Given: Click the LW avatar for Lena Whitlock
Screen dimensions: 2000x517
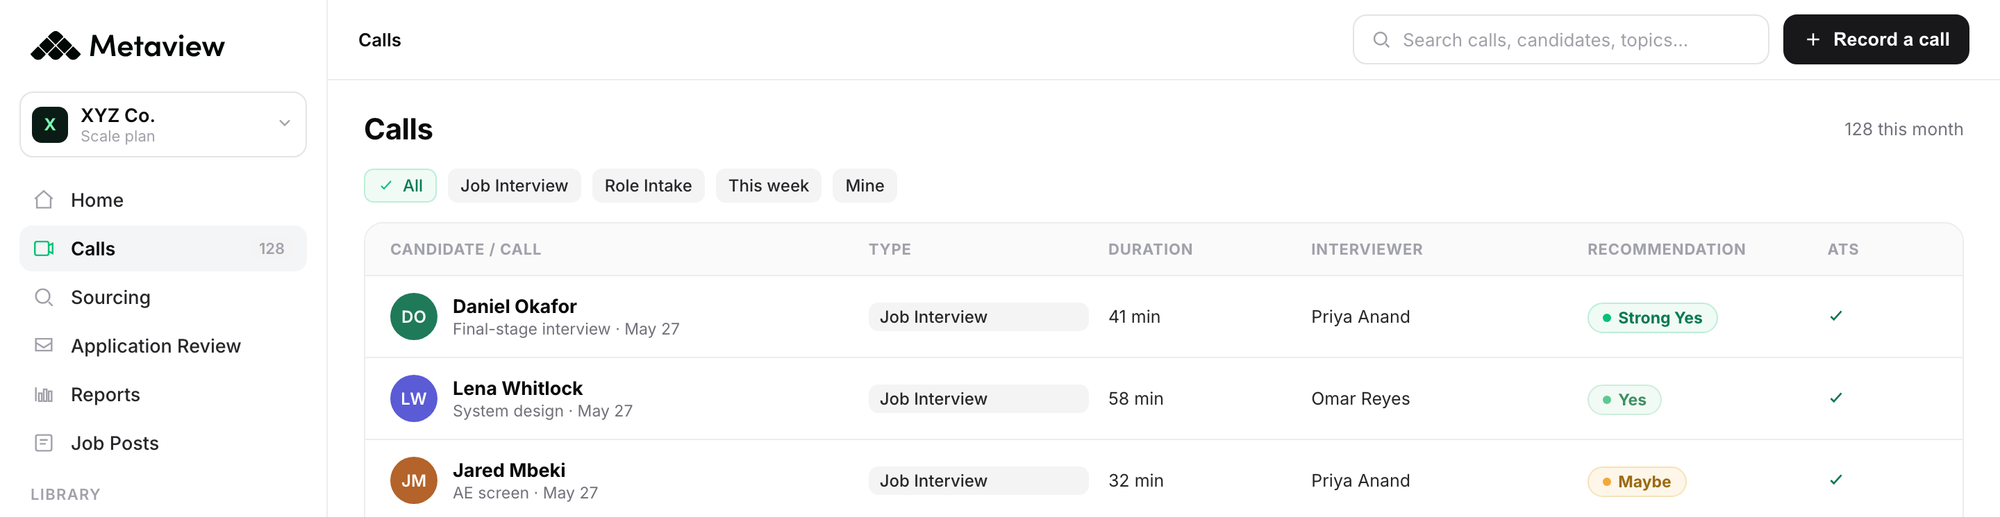Looking at the screenshot, I should [414, 399].
